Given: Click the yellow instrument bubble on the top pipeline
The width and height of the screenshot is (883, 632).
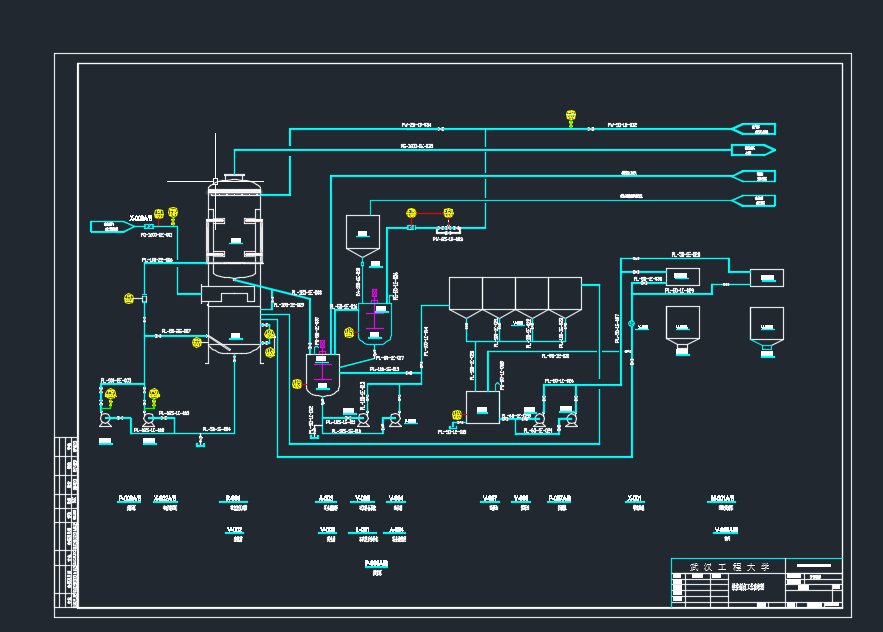Looking at the screenshot, I should (571, 117).
